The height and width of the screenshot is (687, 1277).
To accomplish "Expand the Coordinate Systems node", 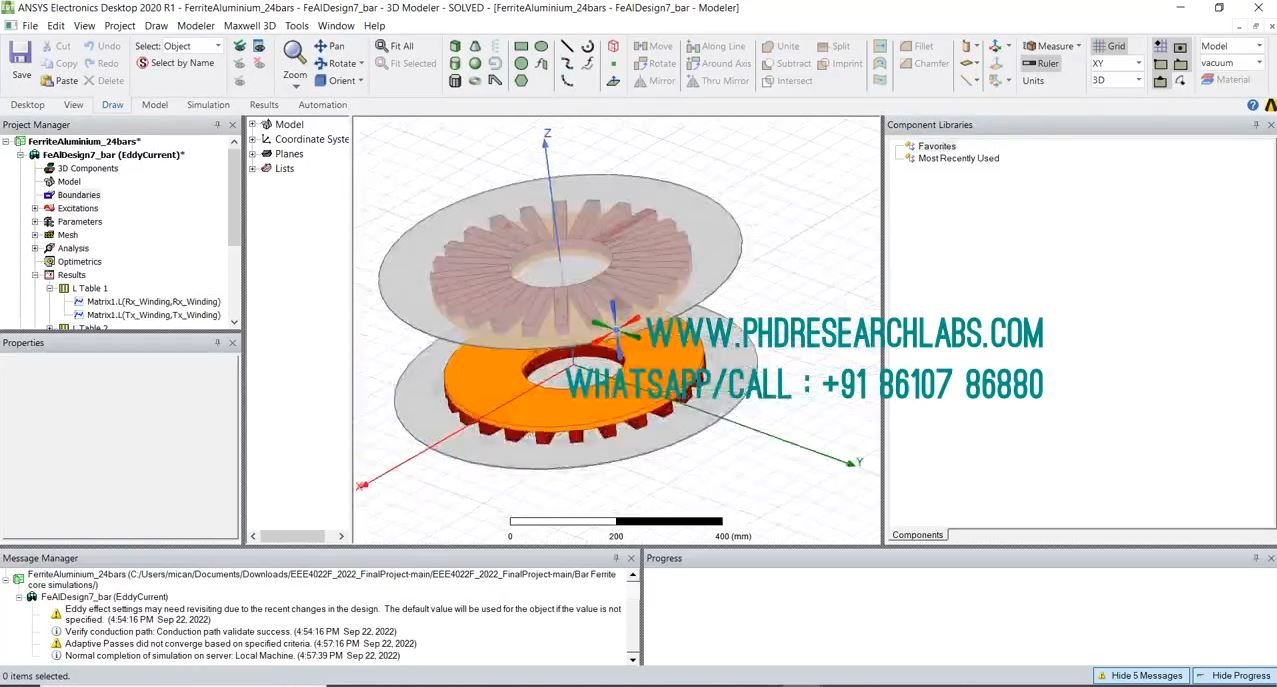I will [x=253, y=139].
